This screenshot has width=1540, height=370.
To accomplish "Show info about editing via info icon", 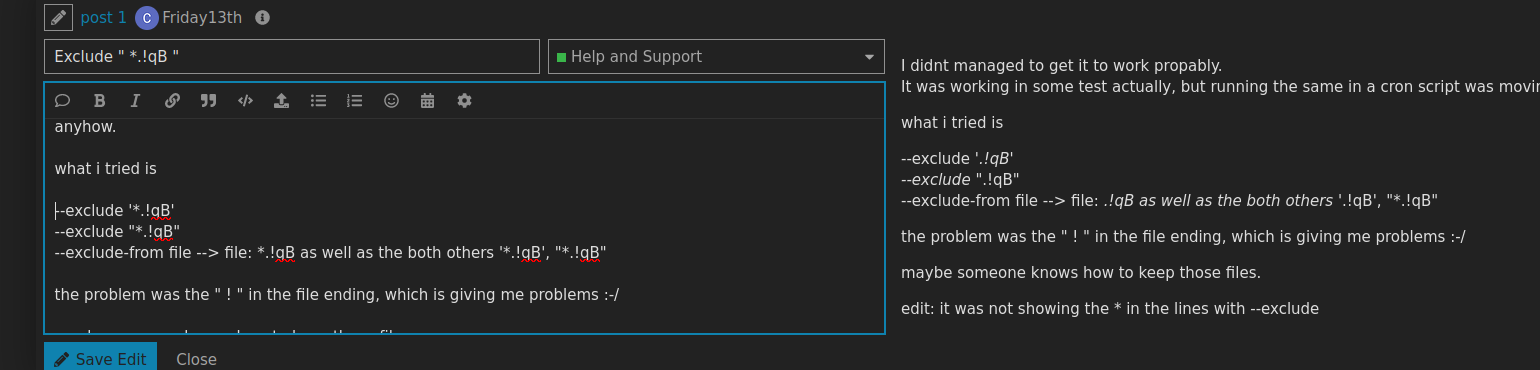I will click(x=262, y=18).
